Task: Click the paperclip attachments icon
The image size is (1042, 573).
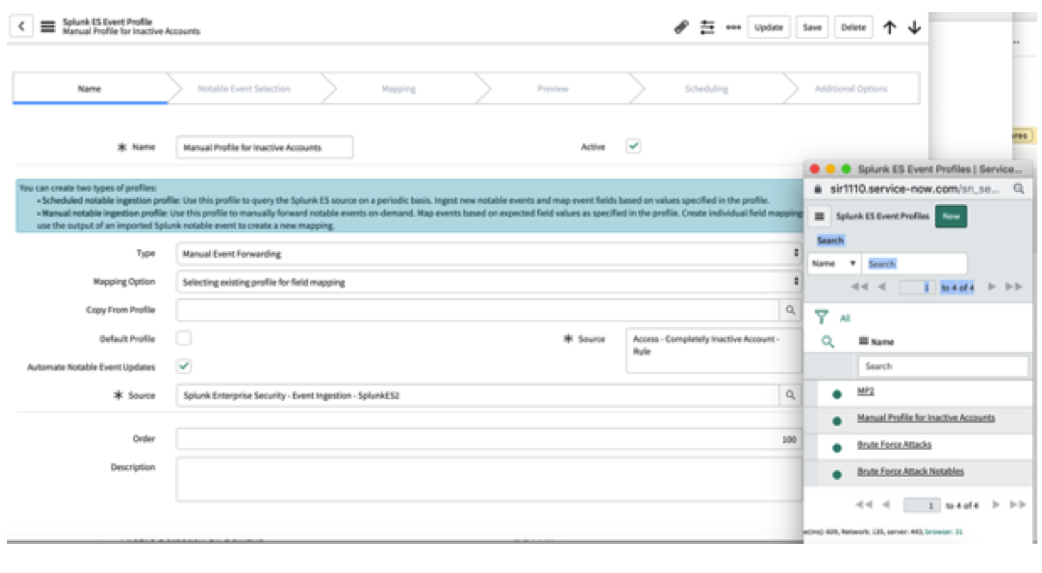Action: 681,27
